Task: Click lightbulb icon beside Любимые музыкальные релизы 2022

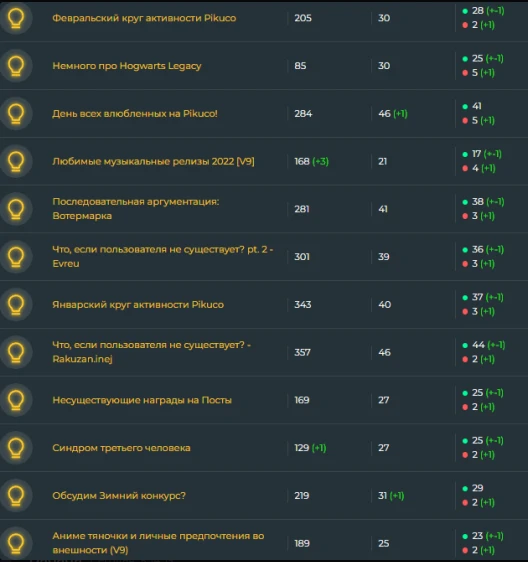Action: coord(16,161)
